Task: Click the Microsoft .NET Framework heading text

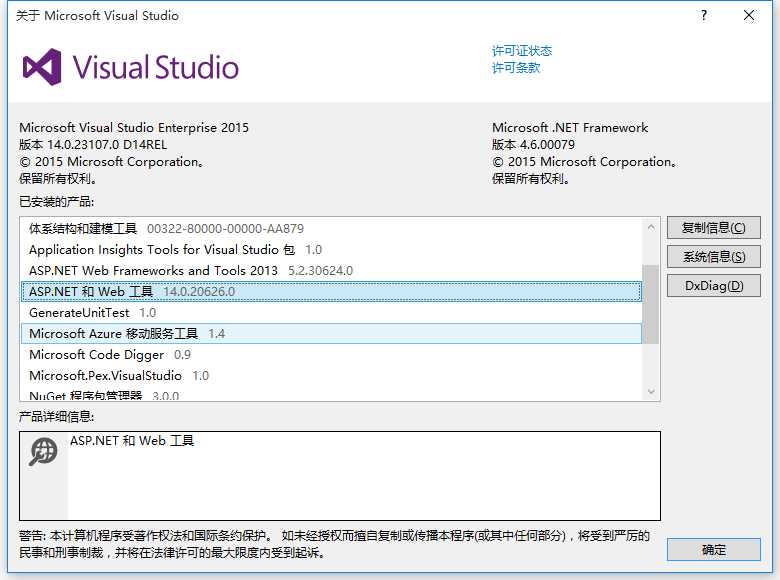Action: click(570, 128)
